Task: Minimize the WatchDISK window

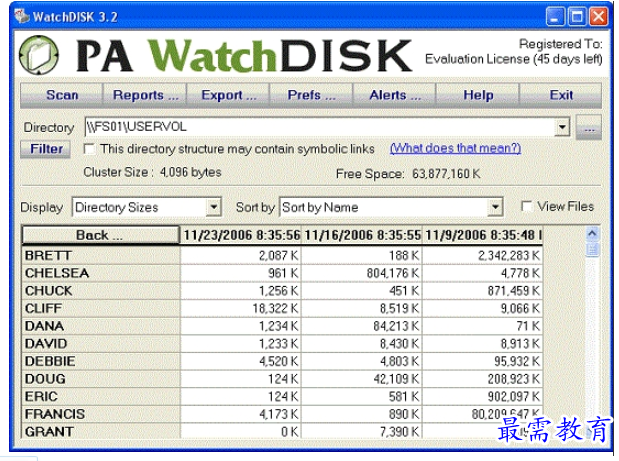Action: pyautogui.click(x=555, y=17)
